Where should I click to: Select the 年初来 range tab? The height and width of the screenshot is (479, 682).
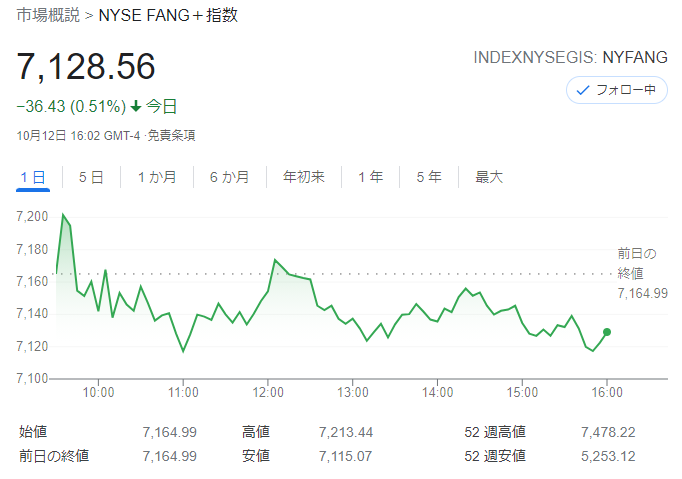pyautogui.click(x=304, y=177)
